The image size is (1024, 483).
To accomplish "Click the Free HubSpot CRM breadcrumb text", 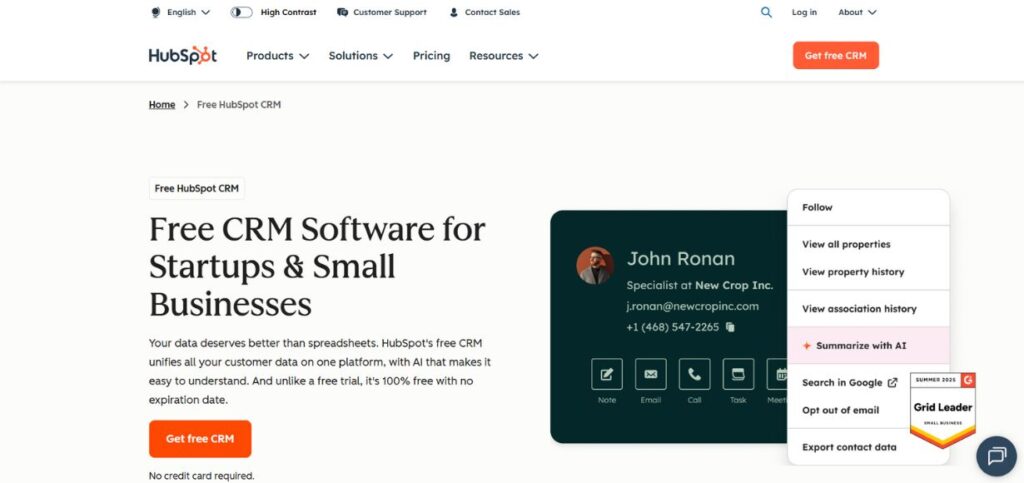I will [239, 104].
